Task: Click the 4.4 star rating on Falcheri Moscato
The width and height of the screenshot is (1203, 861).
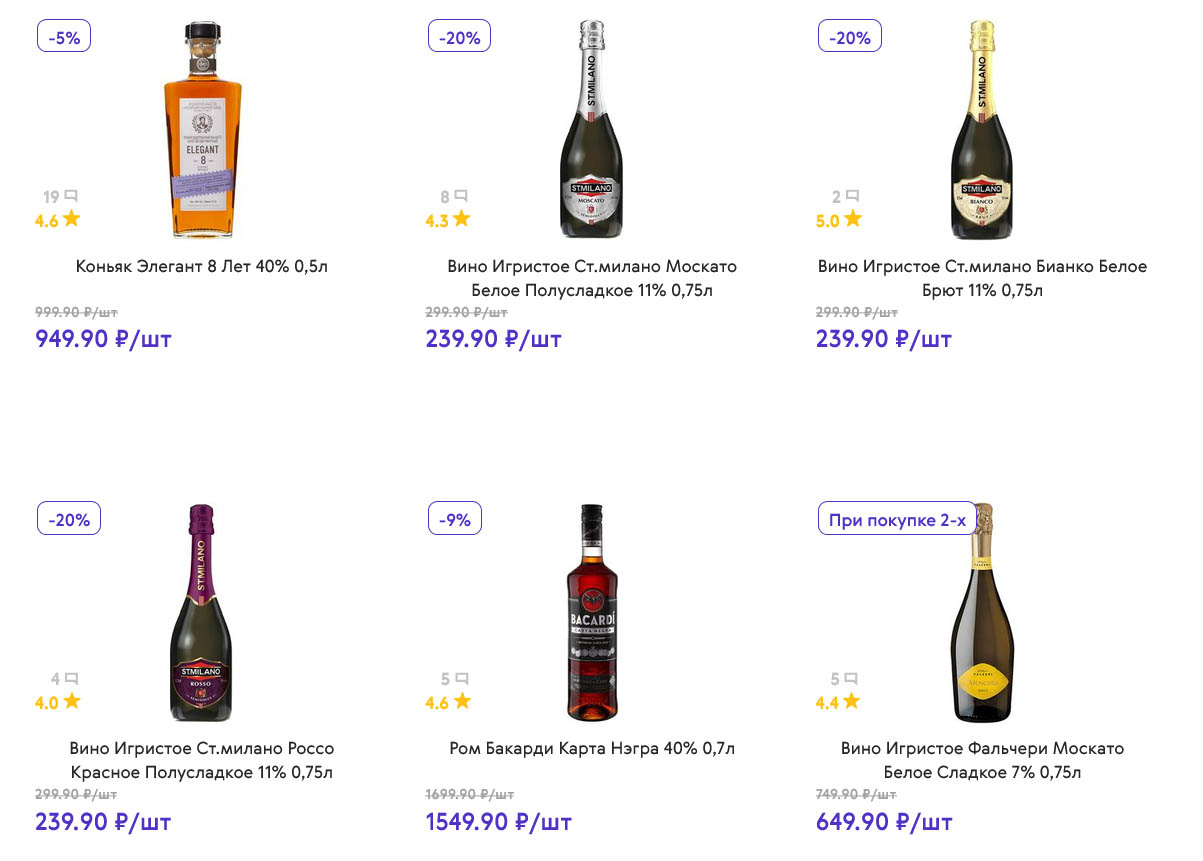Action: pos(838,702)
